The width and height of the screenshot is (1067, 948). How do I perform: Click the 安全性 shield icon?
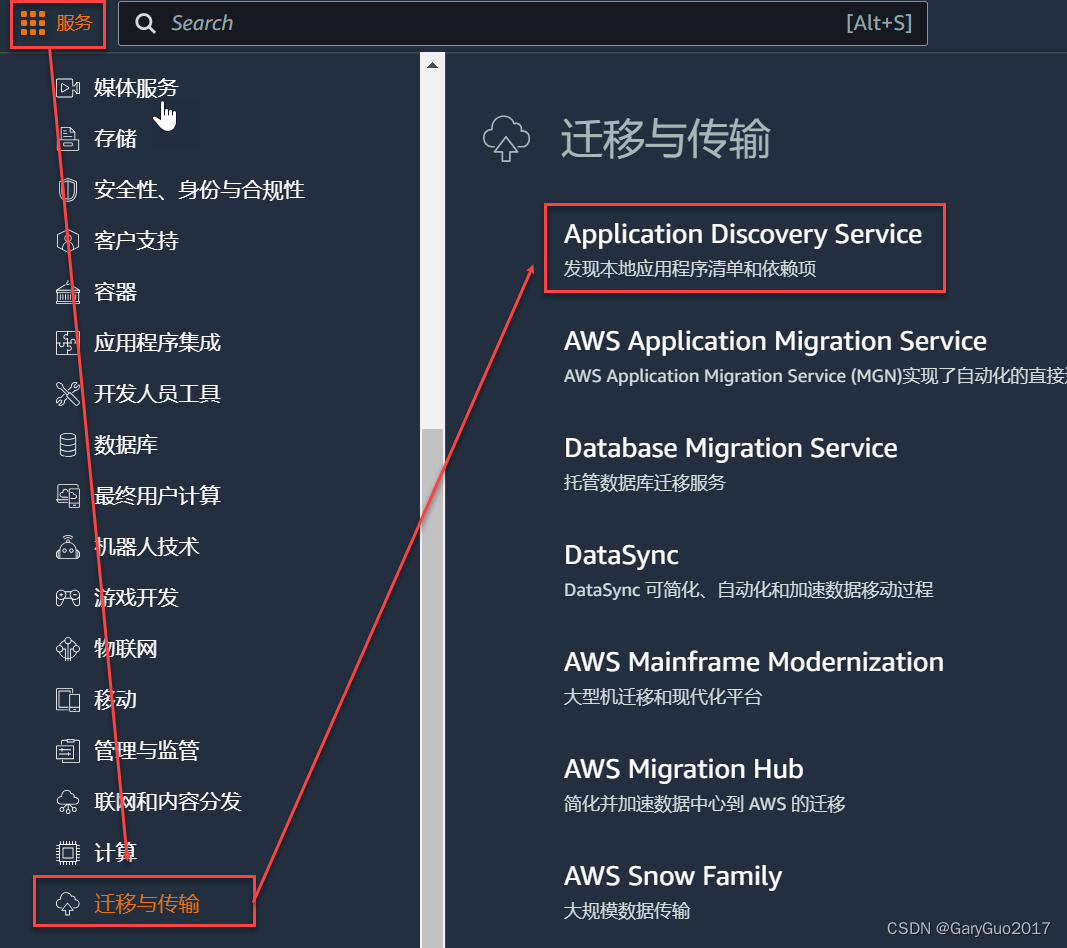coord(67,190)
